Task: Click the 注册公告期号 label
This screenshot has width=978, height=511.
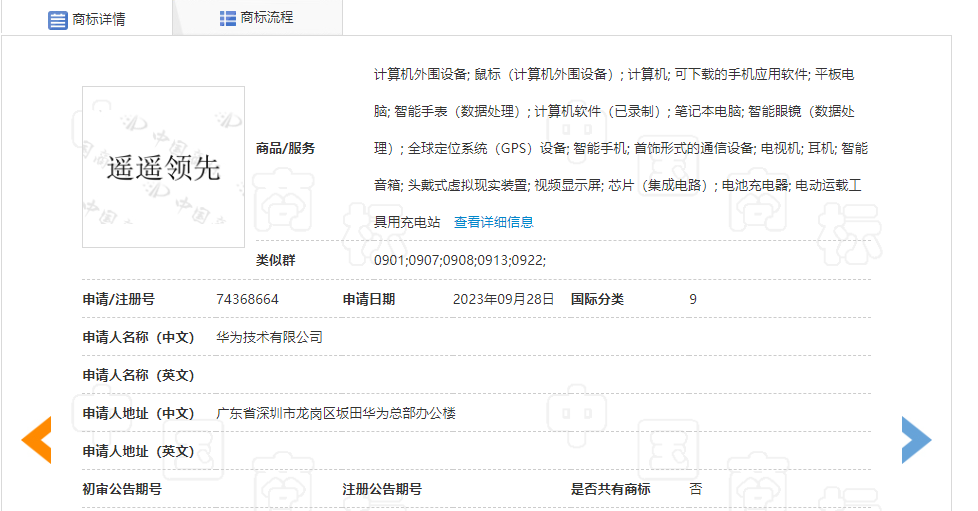Action: [x=382, y=489]
